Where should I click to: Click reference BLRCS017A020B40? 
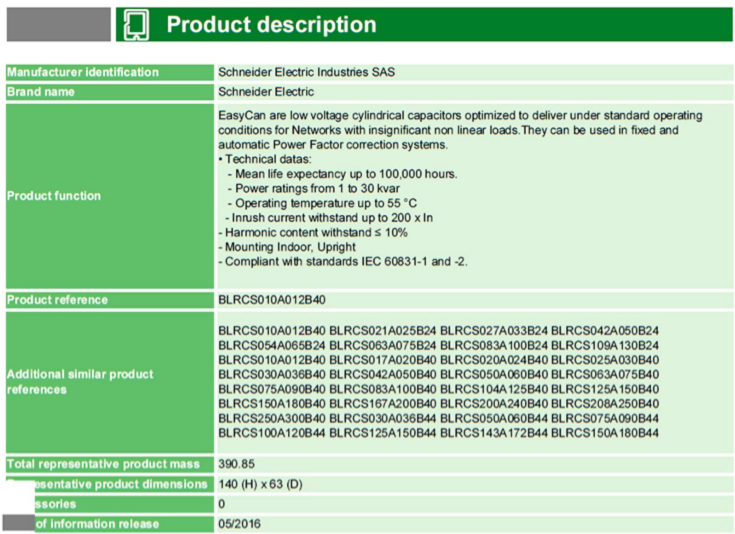coord(382,360)
